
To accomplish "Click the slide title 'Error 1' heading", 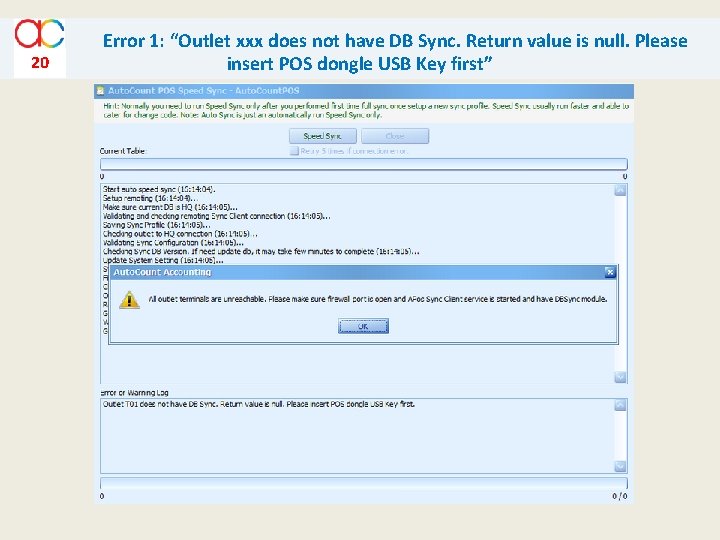I will click(395, 51).
